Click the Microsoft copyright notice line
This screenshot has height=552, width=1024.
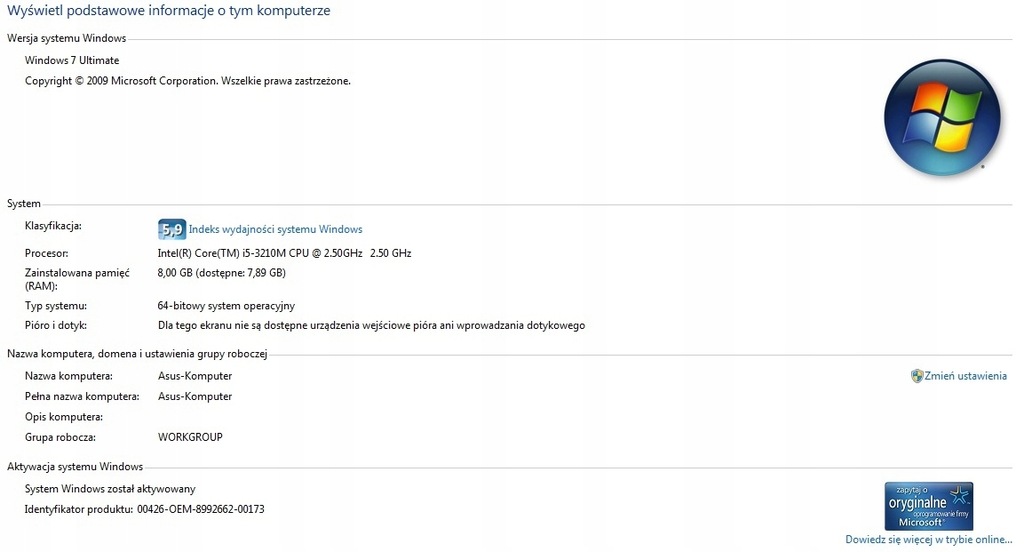(187, 81)
